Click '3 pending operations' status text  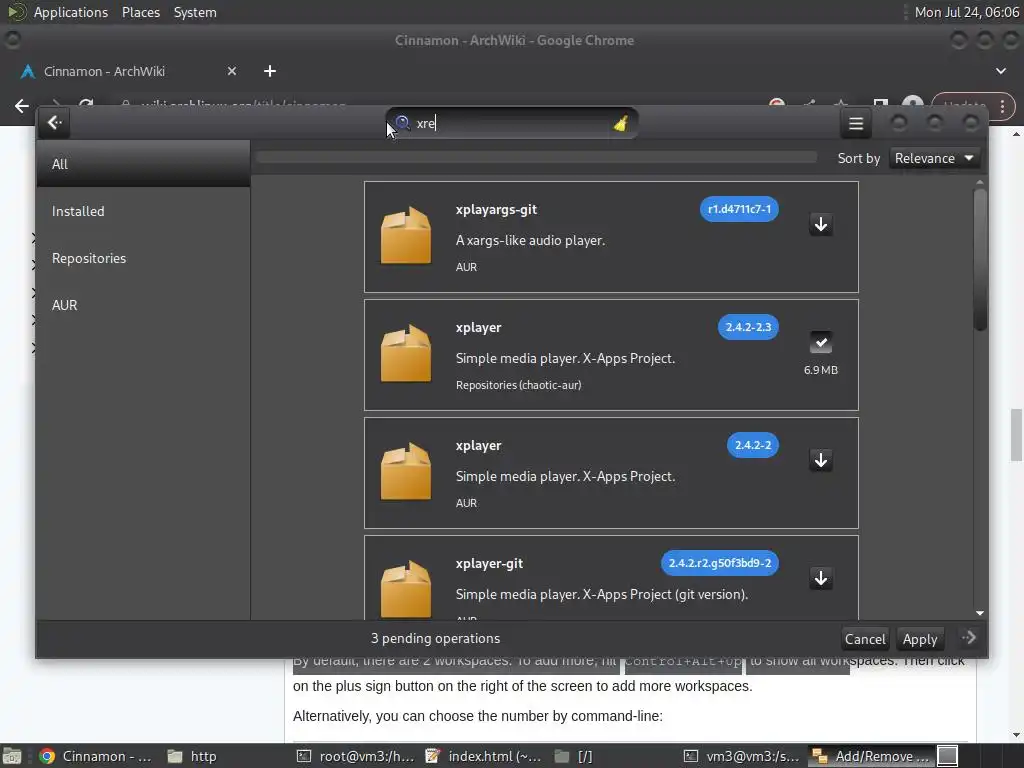click(436, 638)
